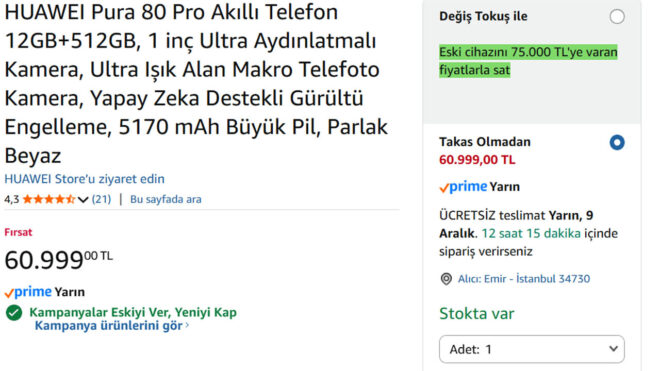
Task: Click Alıcı: Emir - İstanbul 34730 address
Action: click(524, 279)
